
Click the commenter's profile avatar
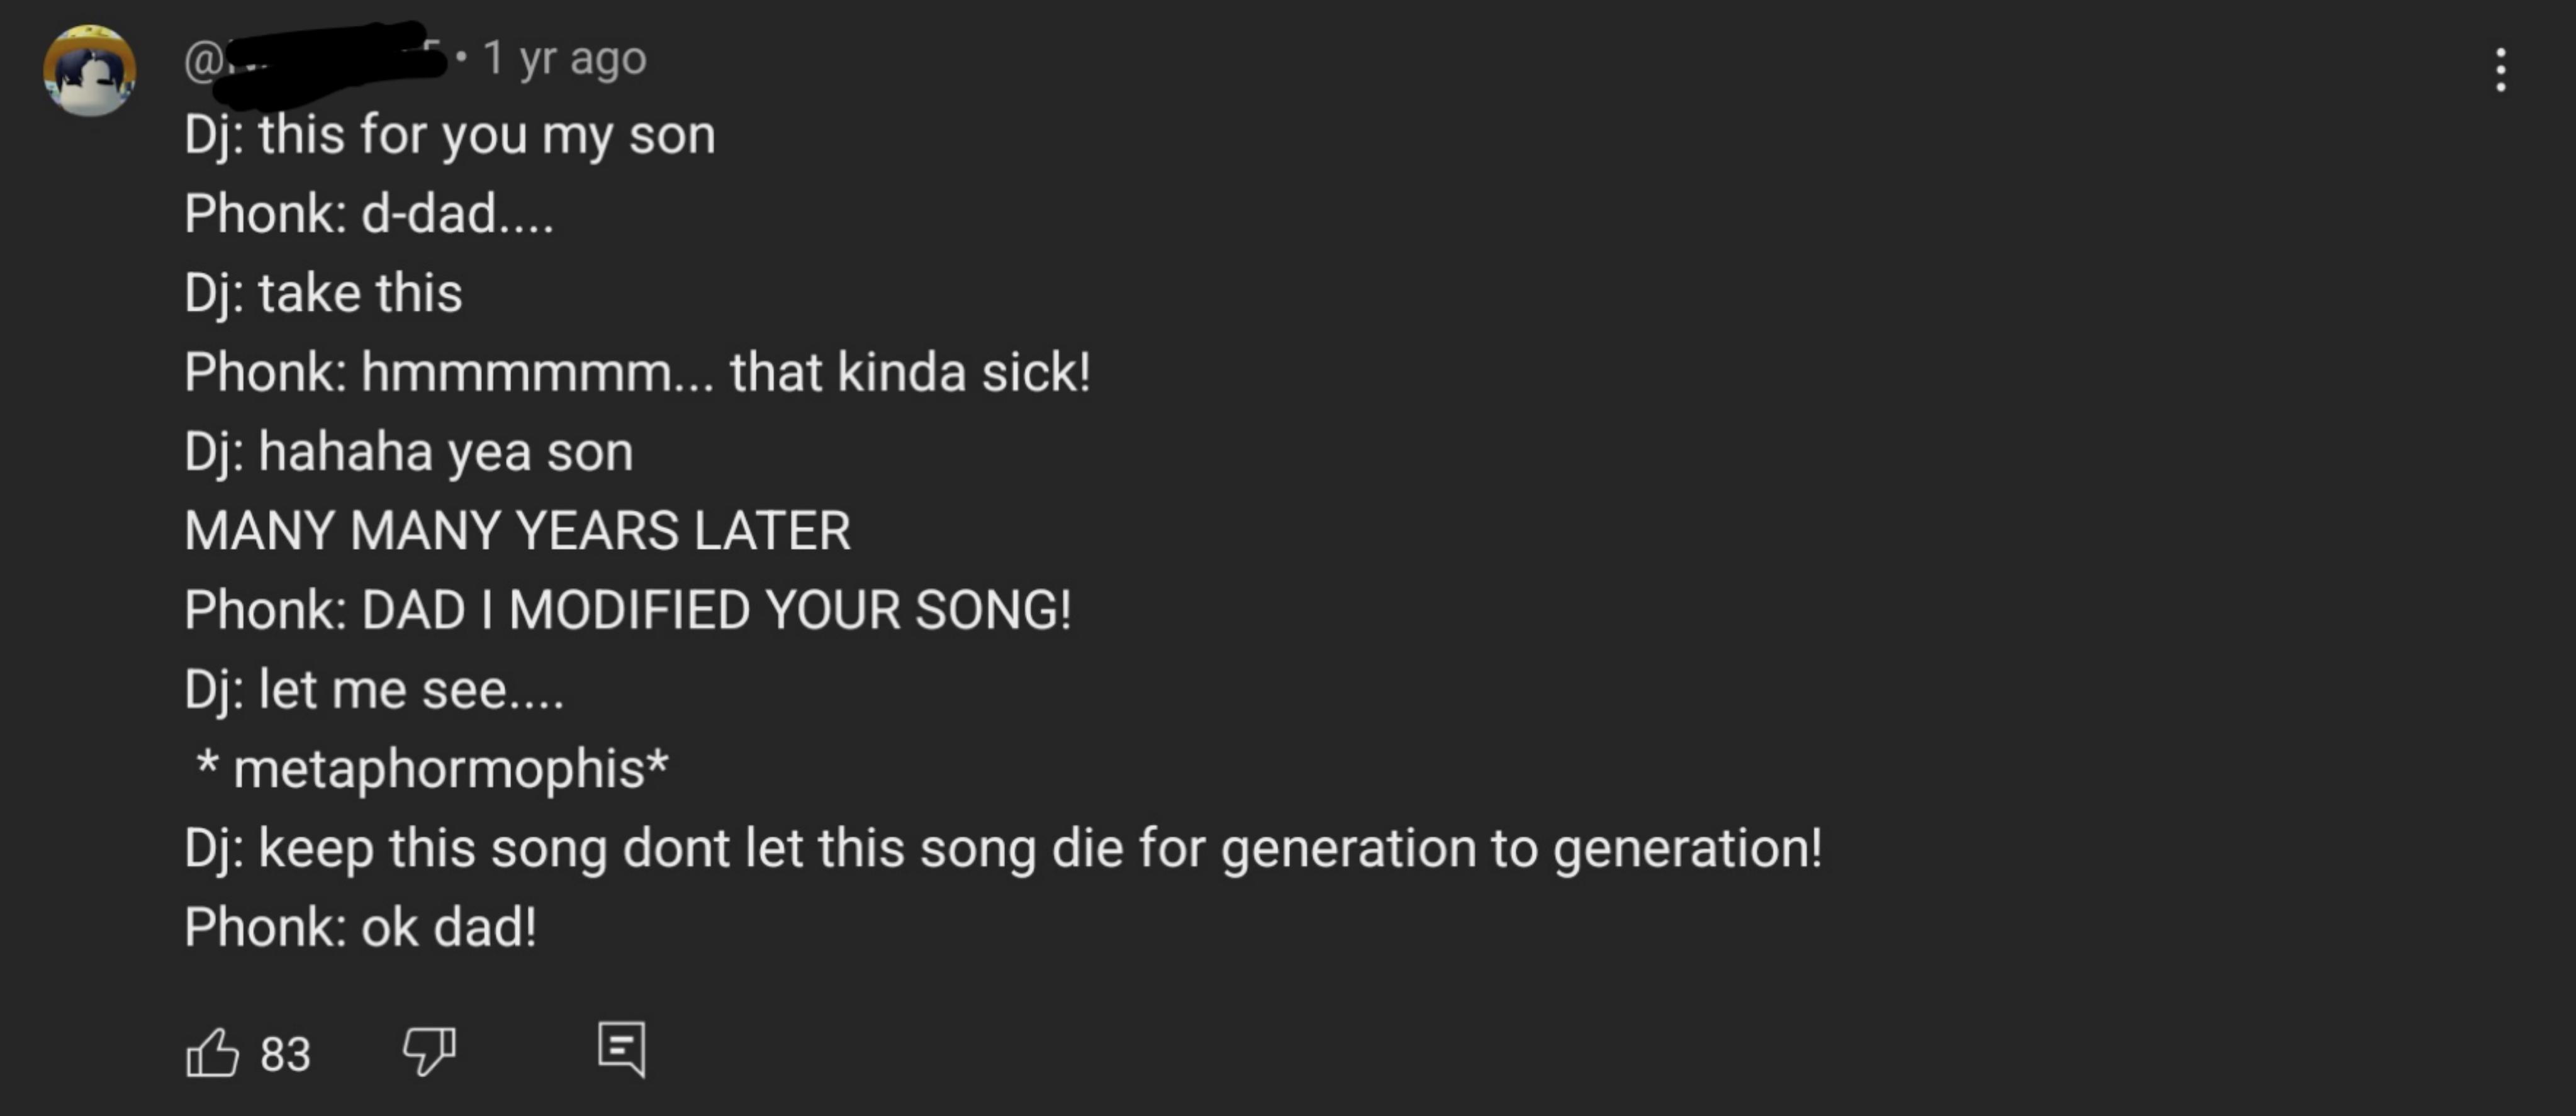[90, 71]
